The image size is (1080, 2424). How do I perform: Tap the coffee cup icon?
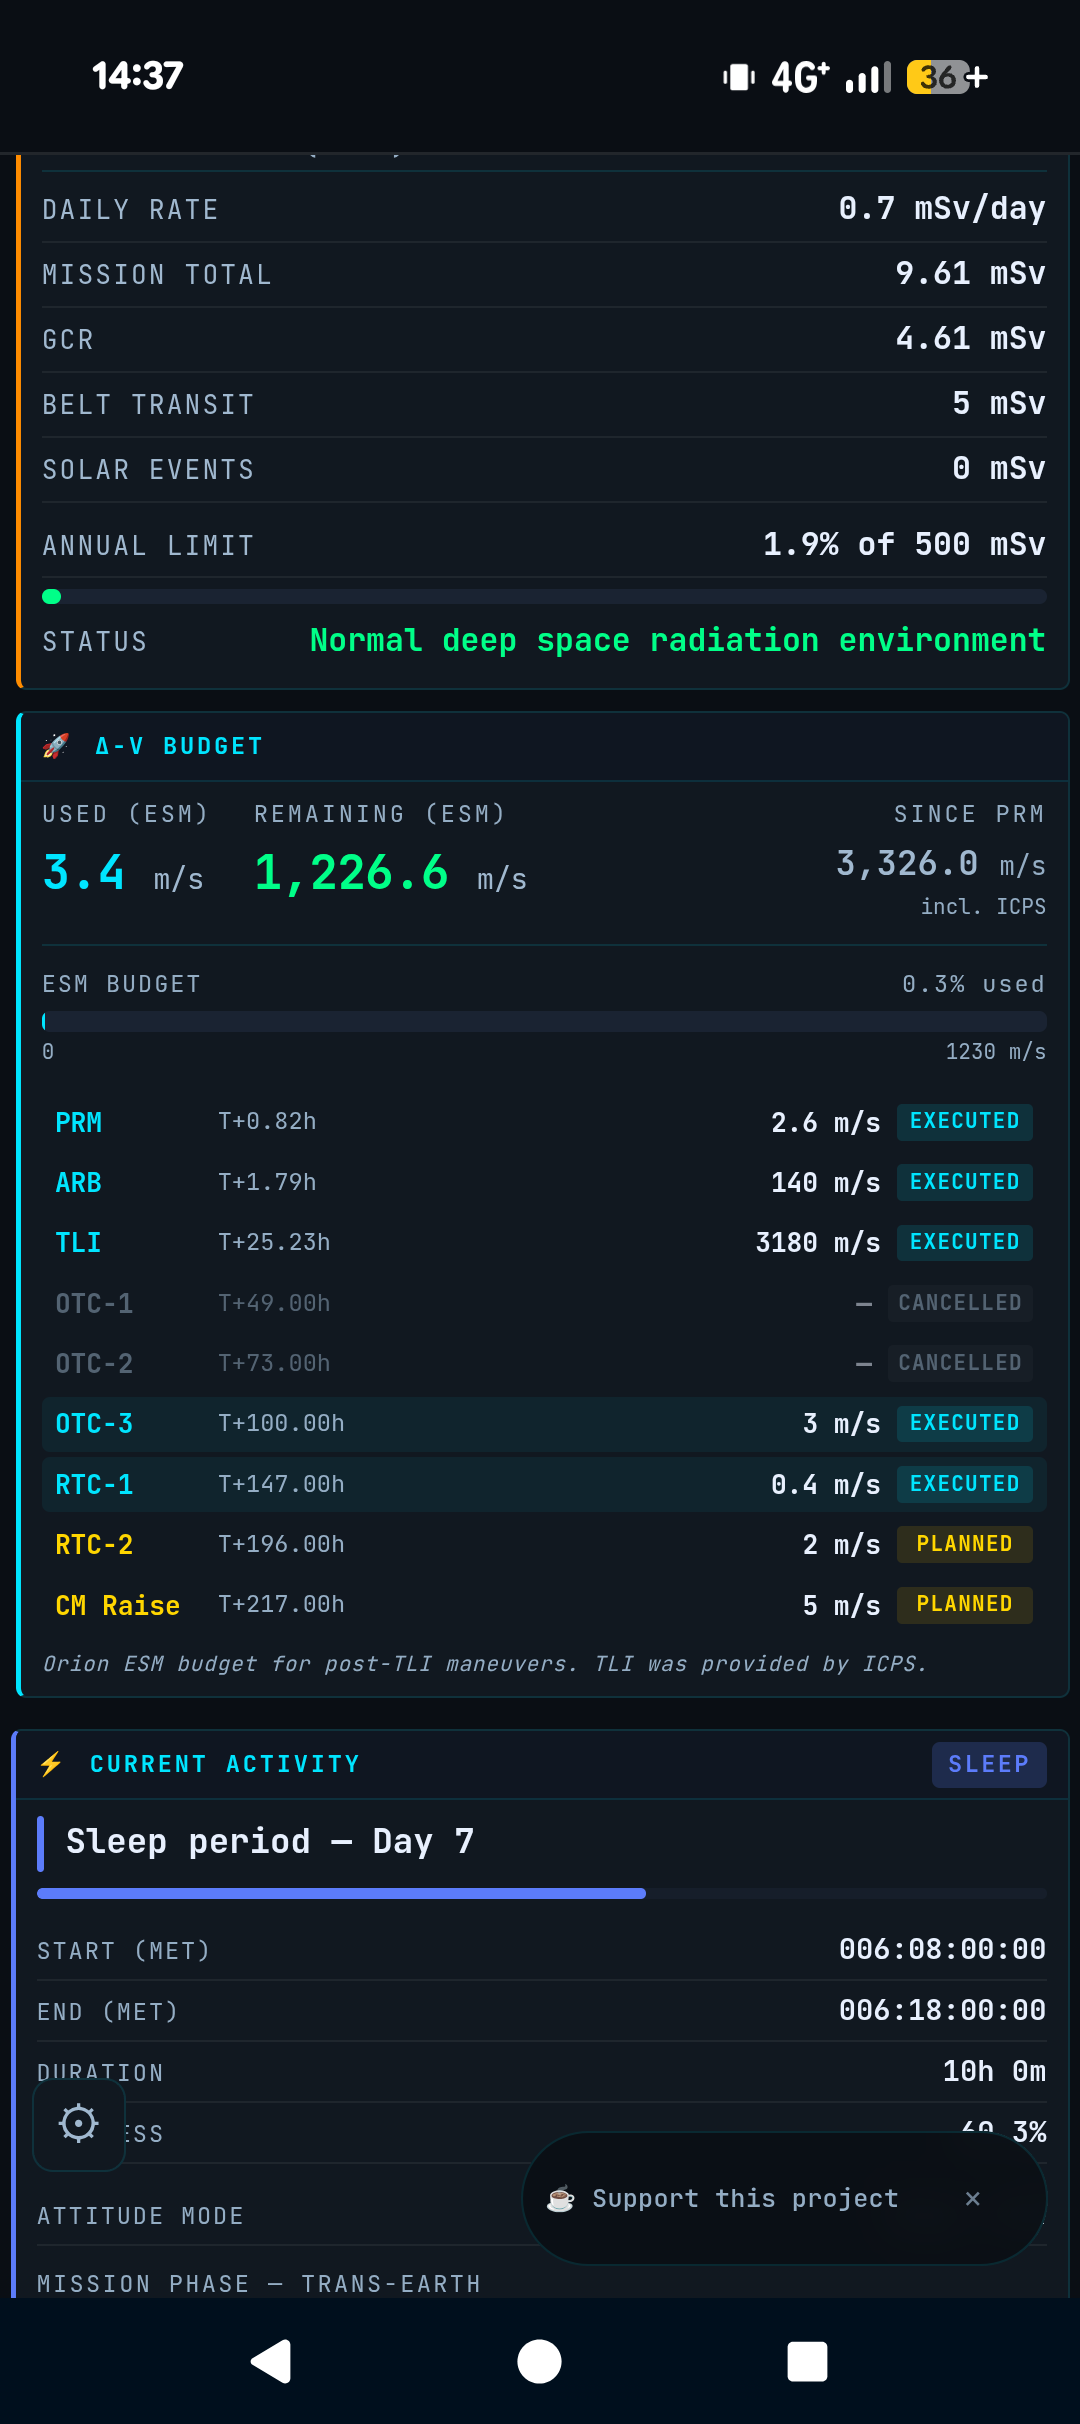[561, 2199]
